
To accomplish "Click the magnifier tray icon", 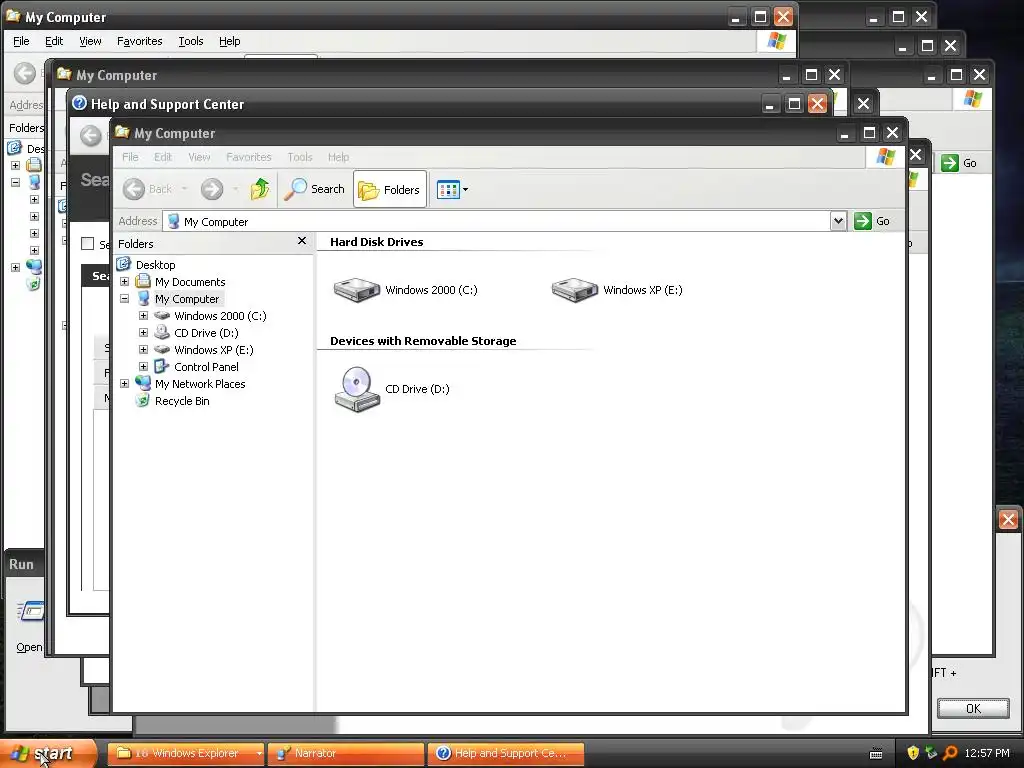I will pyautogui.click(x=950, y=753).
